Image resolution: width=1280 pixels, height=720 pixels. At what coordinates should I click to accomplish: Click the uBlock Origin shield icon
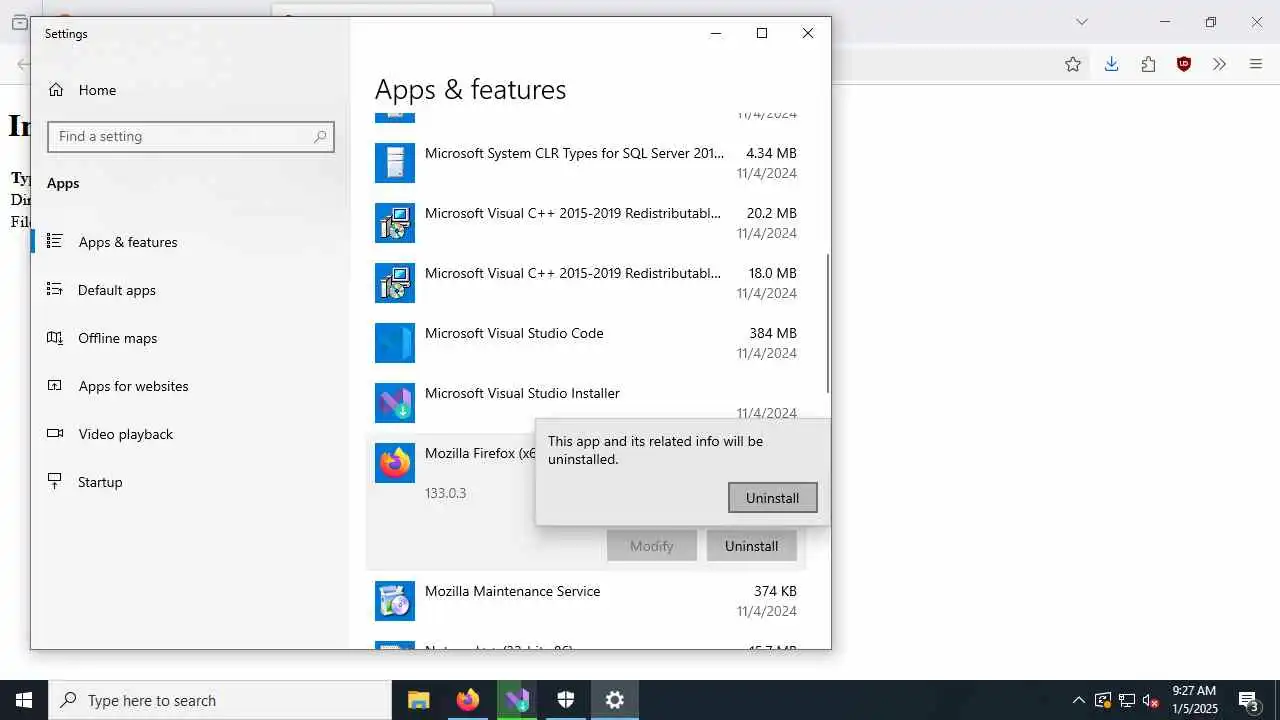[x=1184, y=64]
